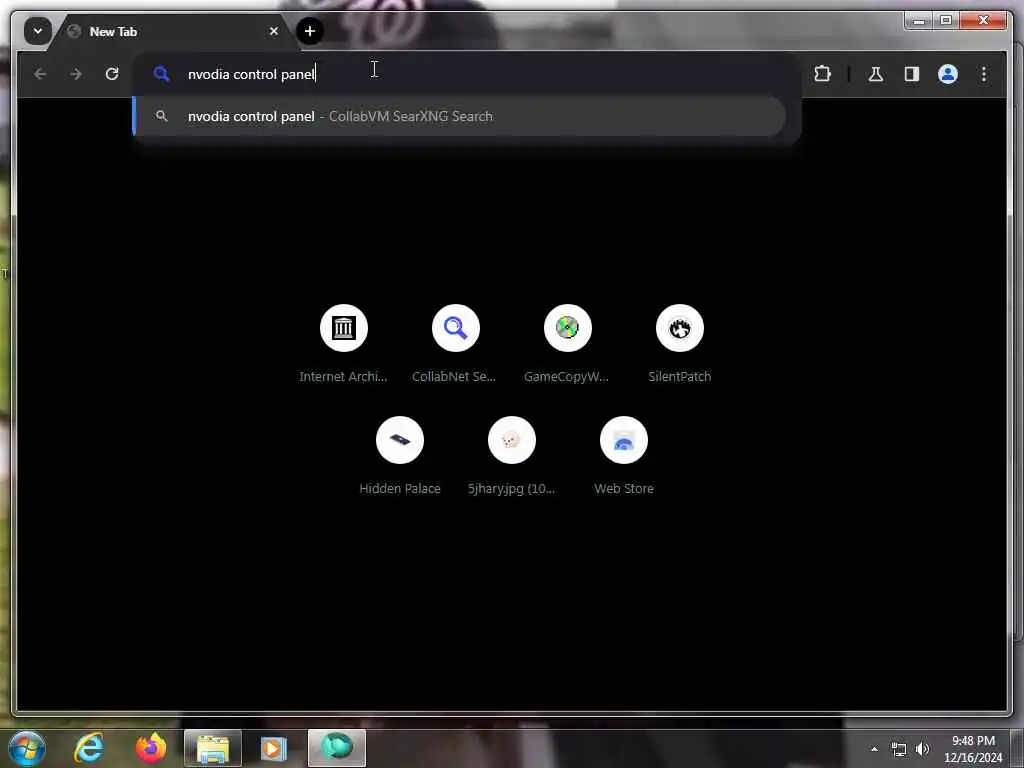Open Windows Explorer from taskbar
The width and height of the screenshot is (1024, 768).
(x=213, y=748)
